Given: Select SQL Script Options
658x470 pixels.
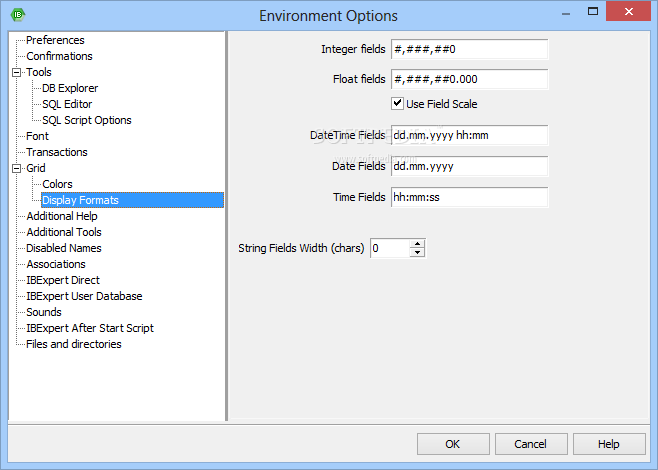Looking at the screenshot, I should click(x=87, y=120).
